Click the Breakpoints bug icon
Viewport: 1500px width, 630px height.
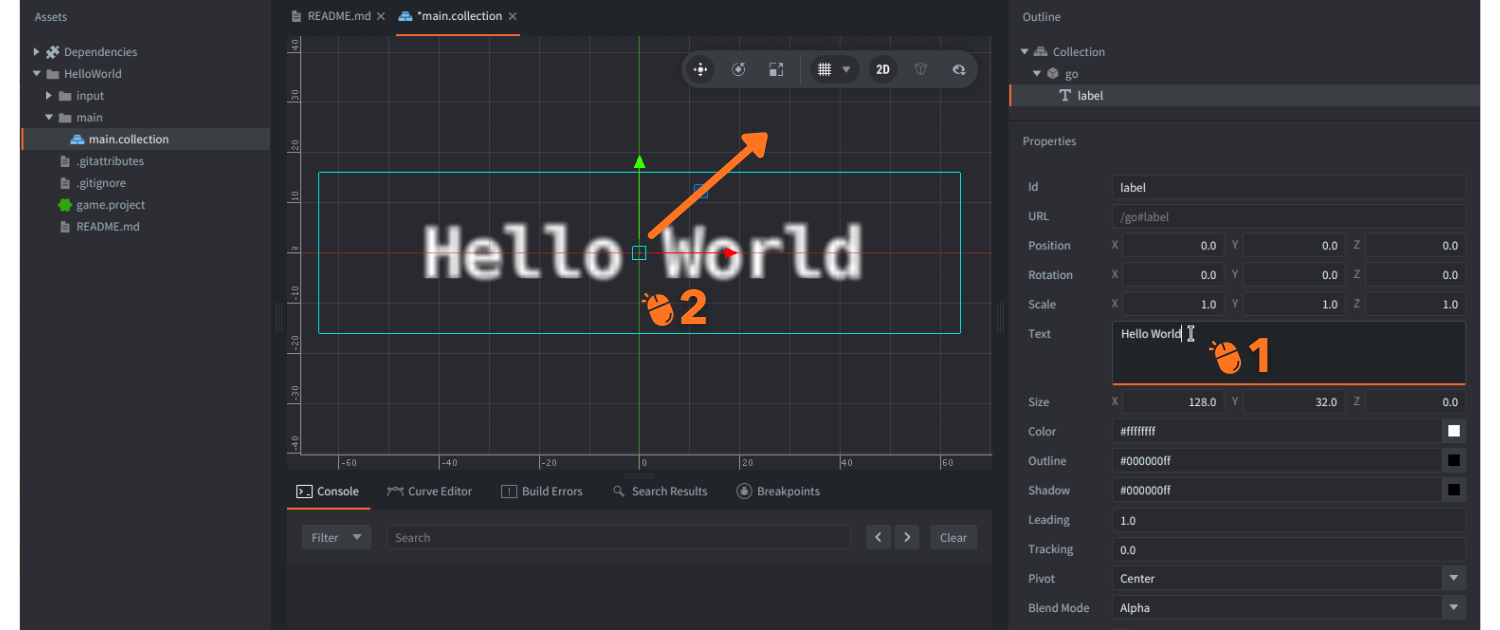(x=744, y=491)
